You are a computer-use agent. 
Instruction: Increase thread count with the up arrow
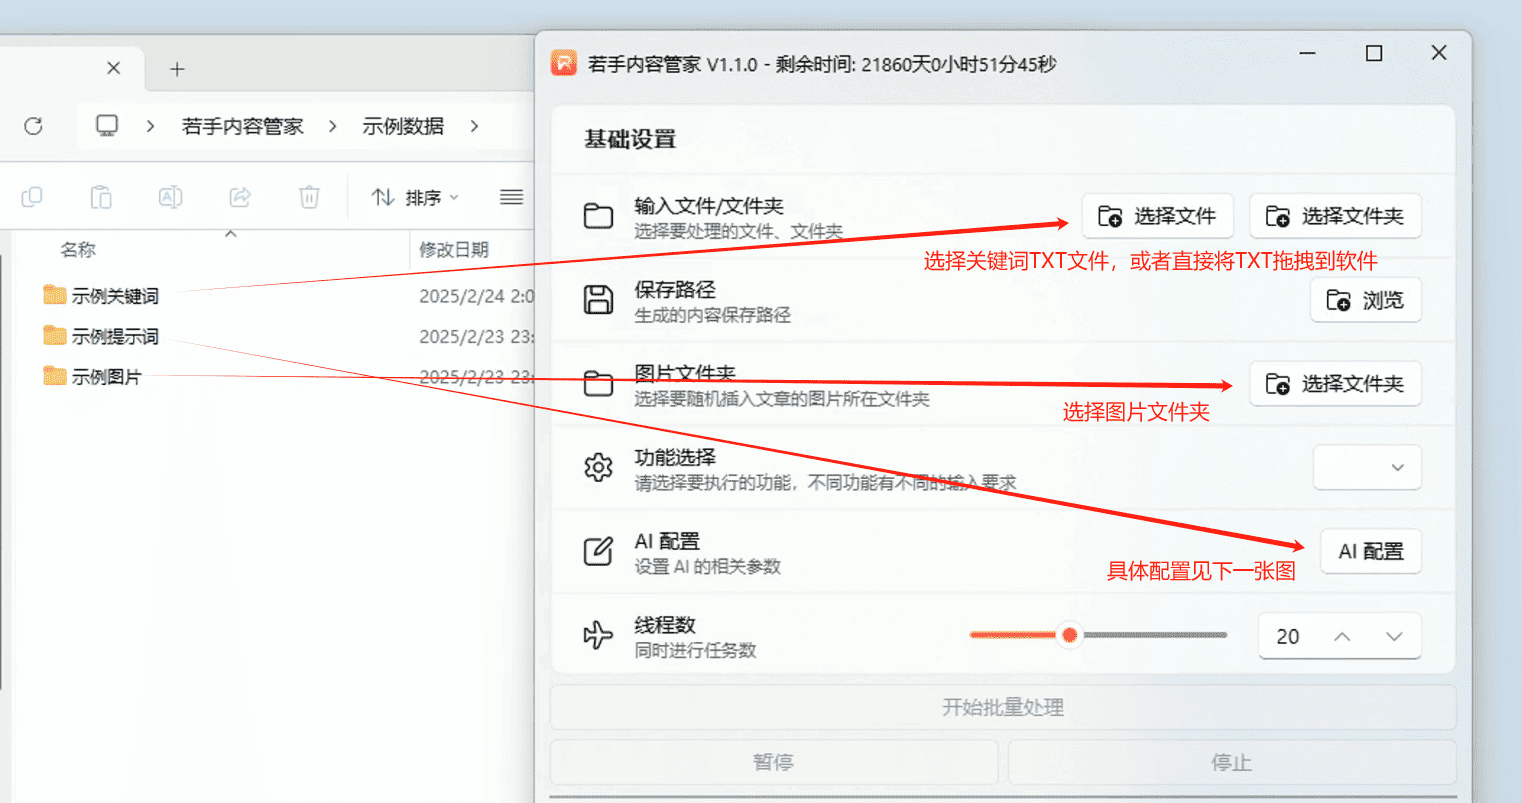tap(1342, 637)
